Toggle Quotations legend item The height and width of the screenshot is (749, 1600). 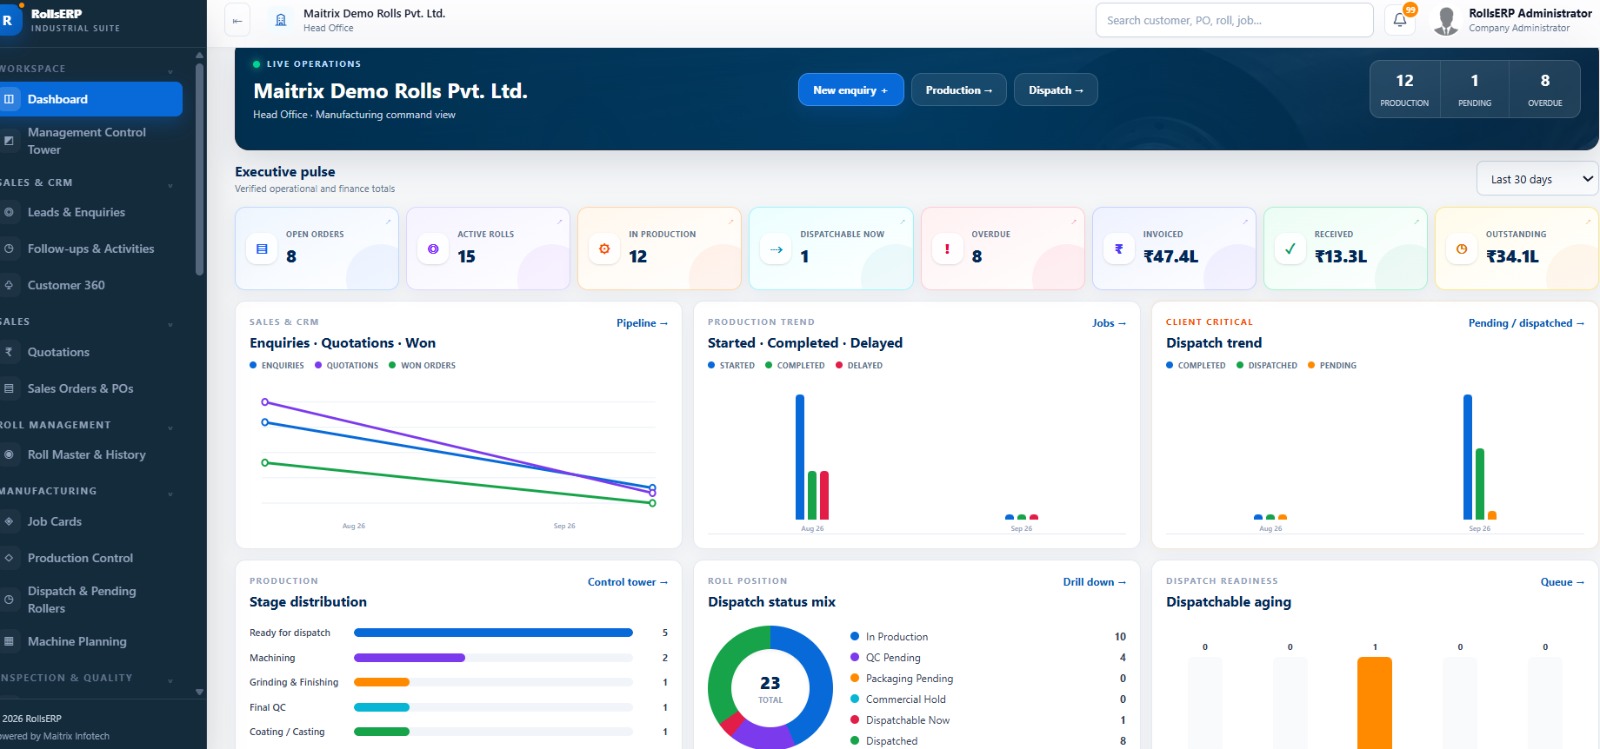point(347,366)
